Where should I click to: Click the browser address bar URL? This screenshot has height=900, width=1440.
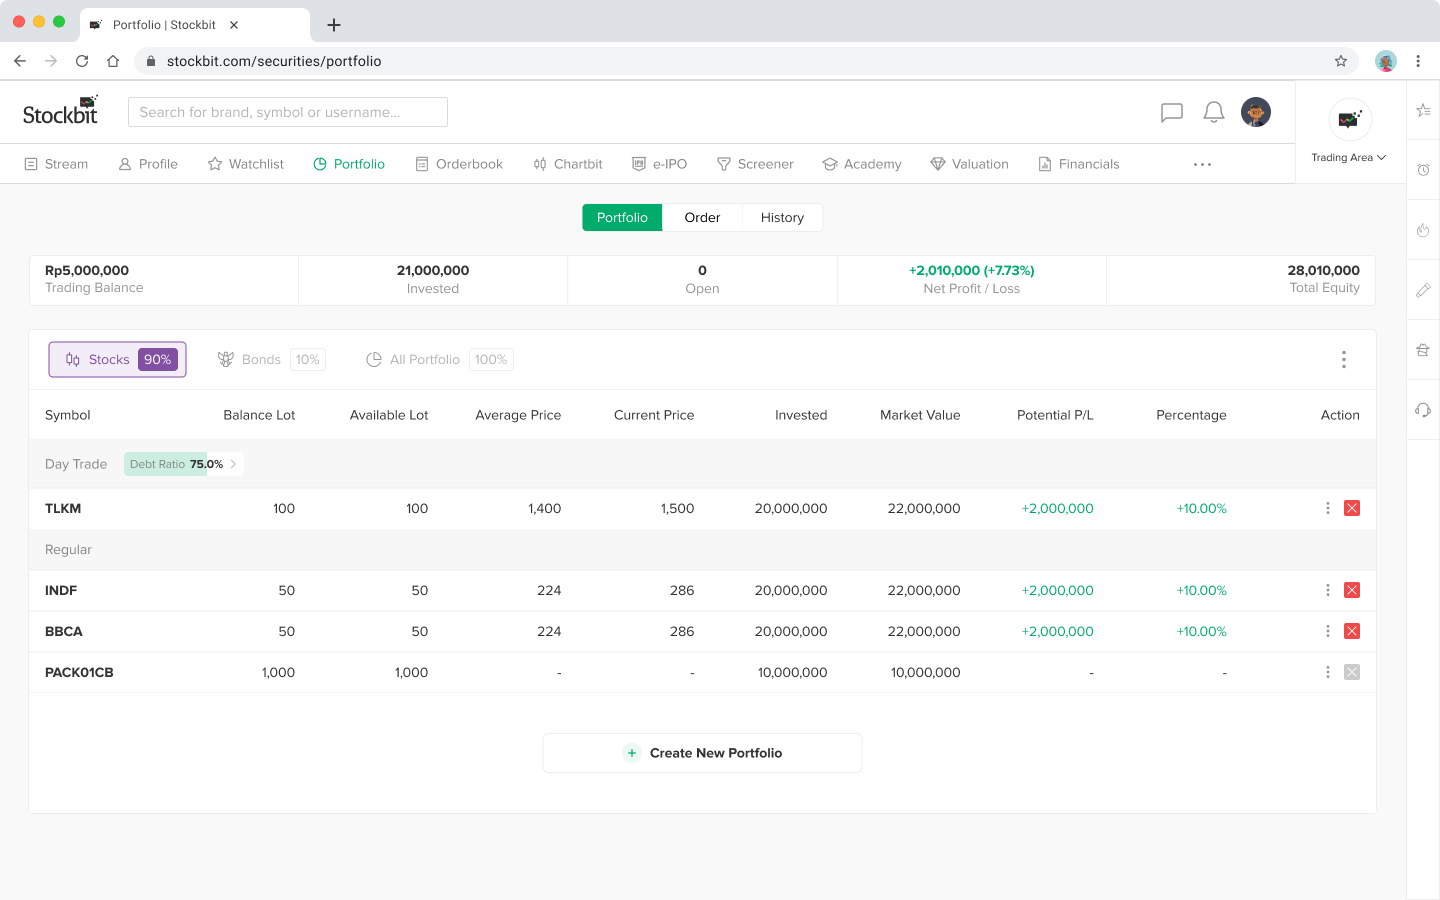(274, 61)
